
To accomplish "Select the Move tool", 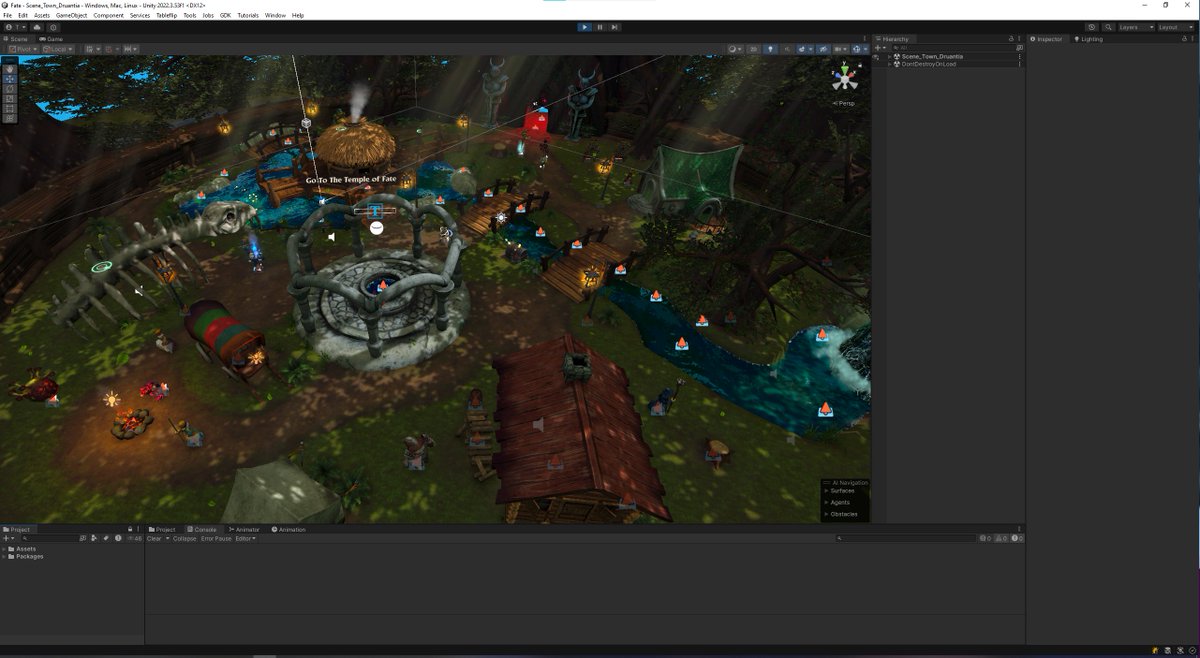I will 10,78.
